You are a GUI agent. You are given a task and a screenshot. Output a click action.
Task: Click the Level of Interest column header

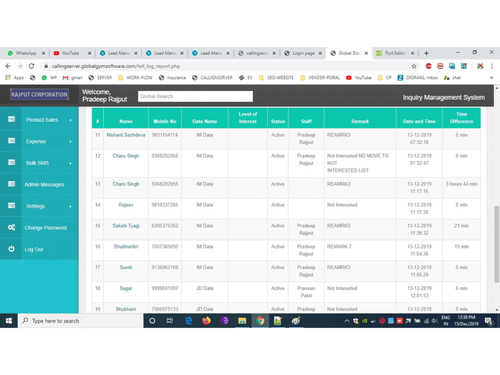click(248, 118)
